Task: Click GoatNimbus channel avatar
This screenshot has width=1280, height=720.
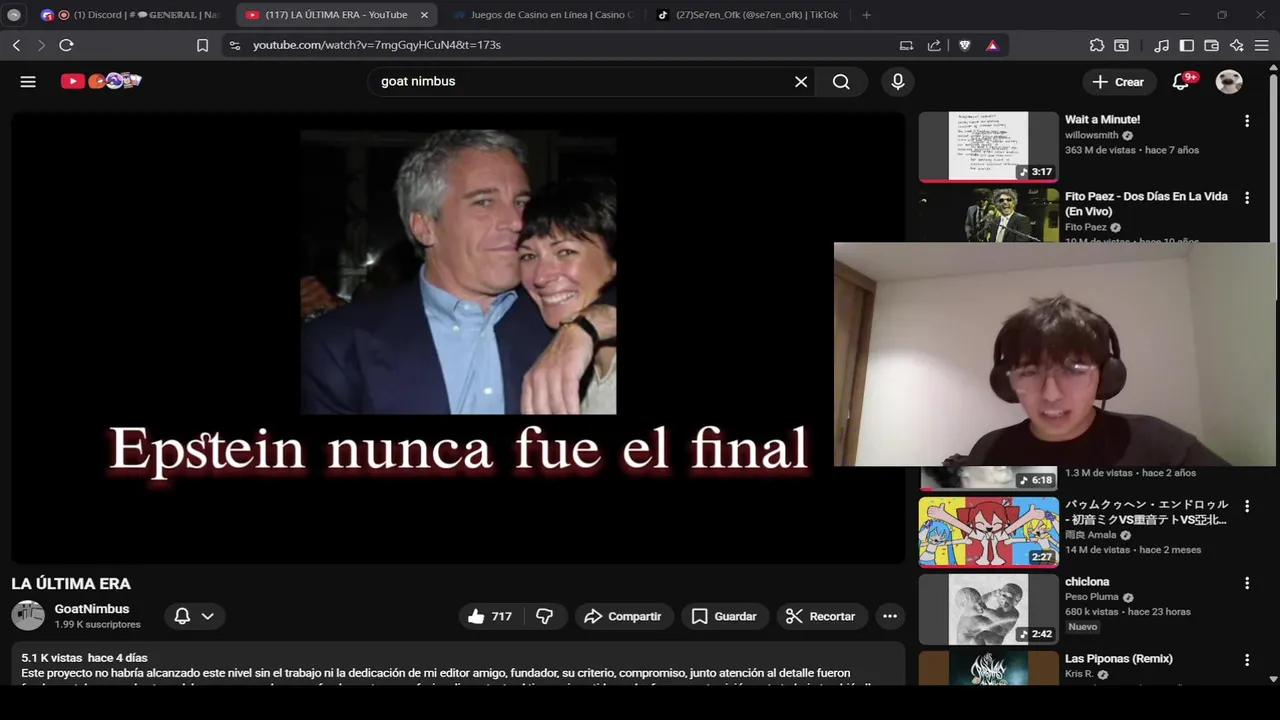Action: tap(28, 616)
